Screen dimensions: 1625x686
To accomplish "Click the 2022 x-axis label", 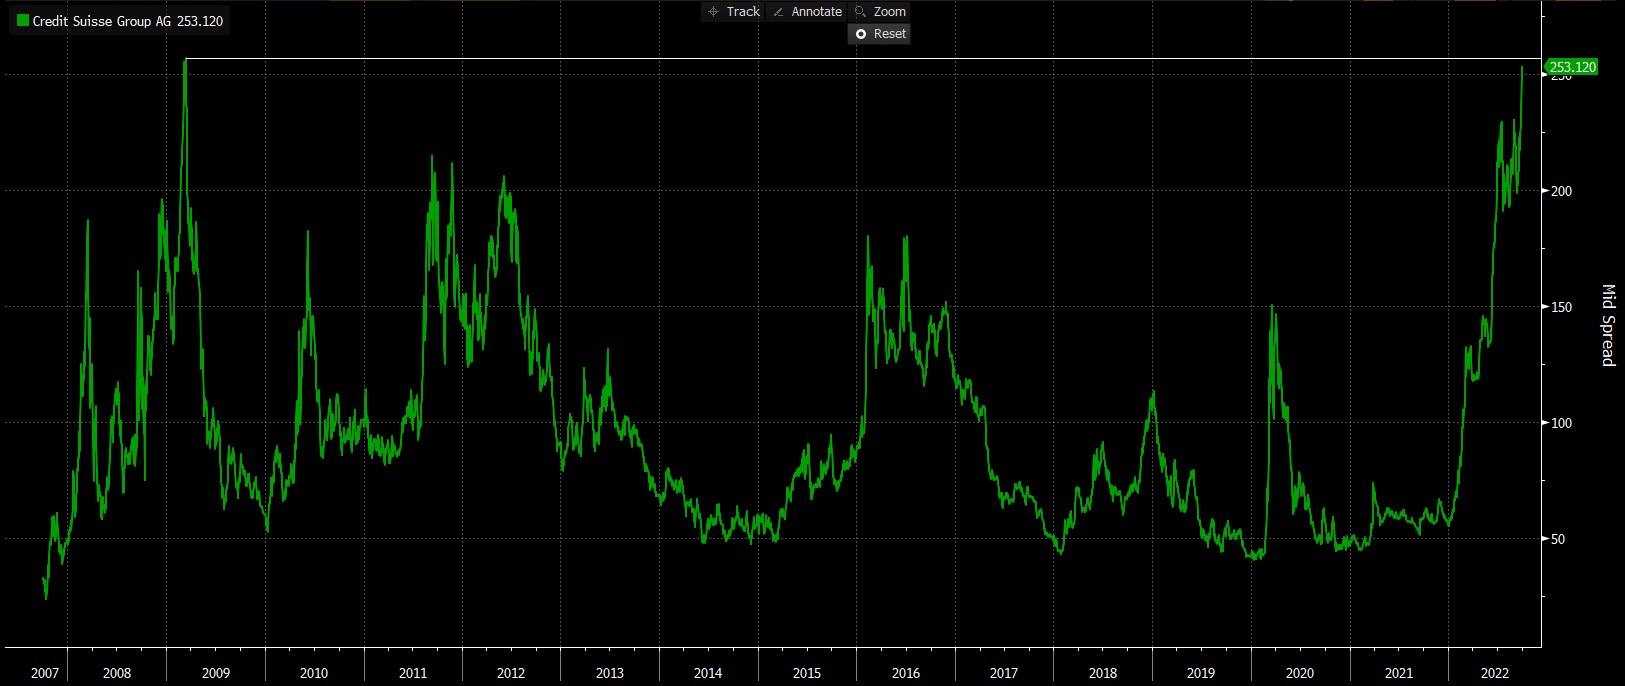I will [1495, 673].
